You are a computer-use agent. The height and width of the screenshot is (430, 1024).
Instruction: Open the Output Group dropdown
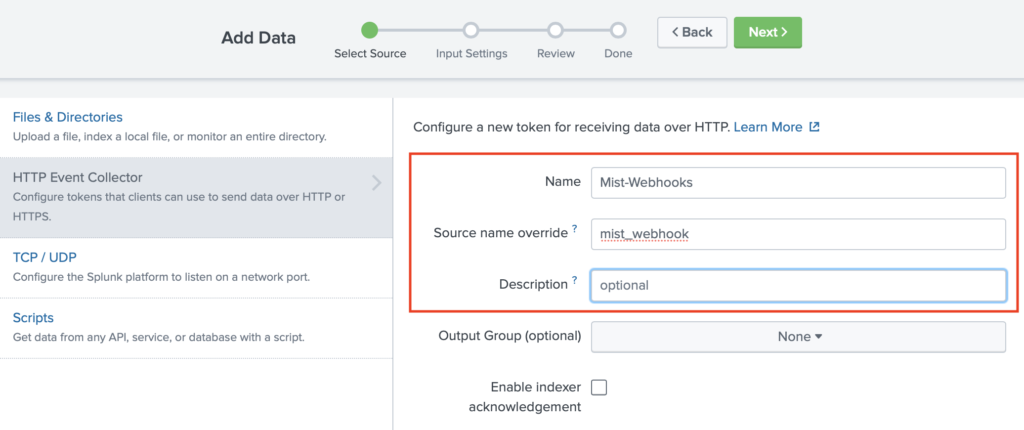[798, 337]
